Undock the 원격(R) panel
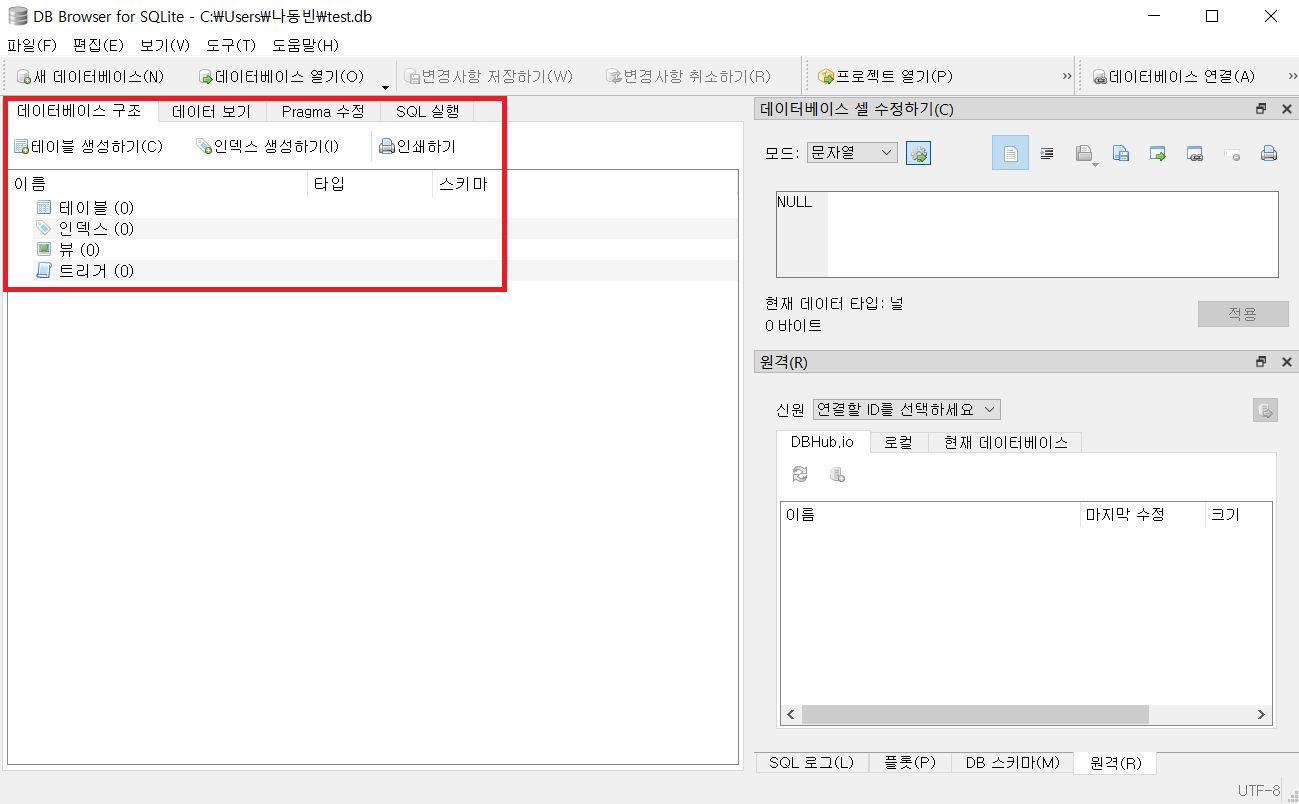Screen dimensions: 1299x804 click(x=1262, y=362)
